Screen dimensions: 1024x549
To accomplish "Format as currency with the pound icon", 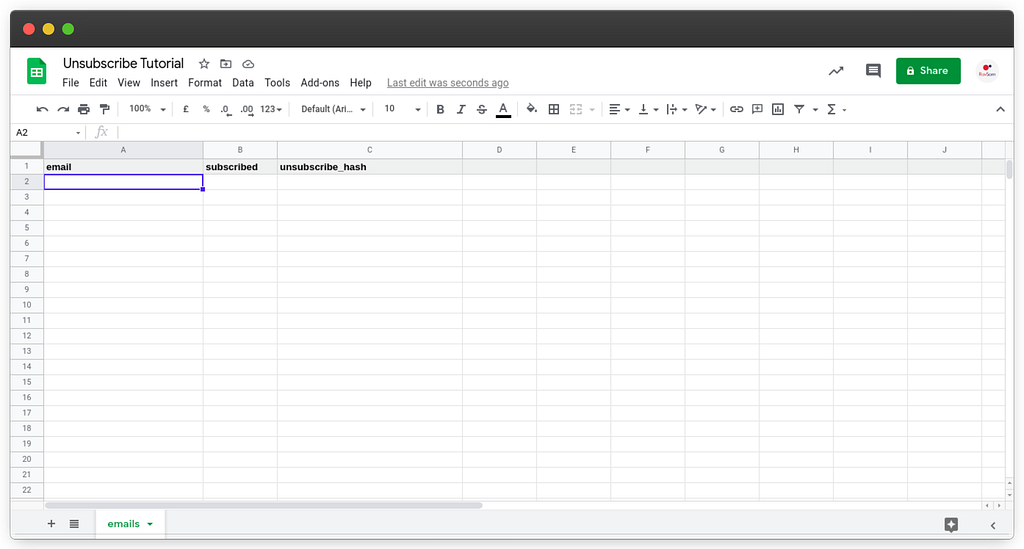I will [186, 109].
